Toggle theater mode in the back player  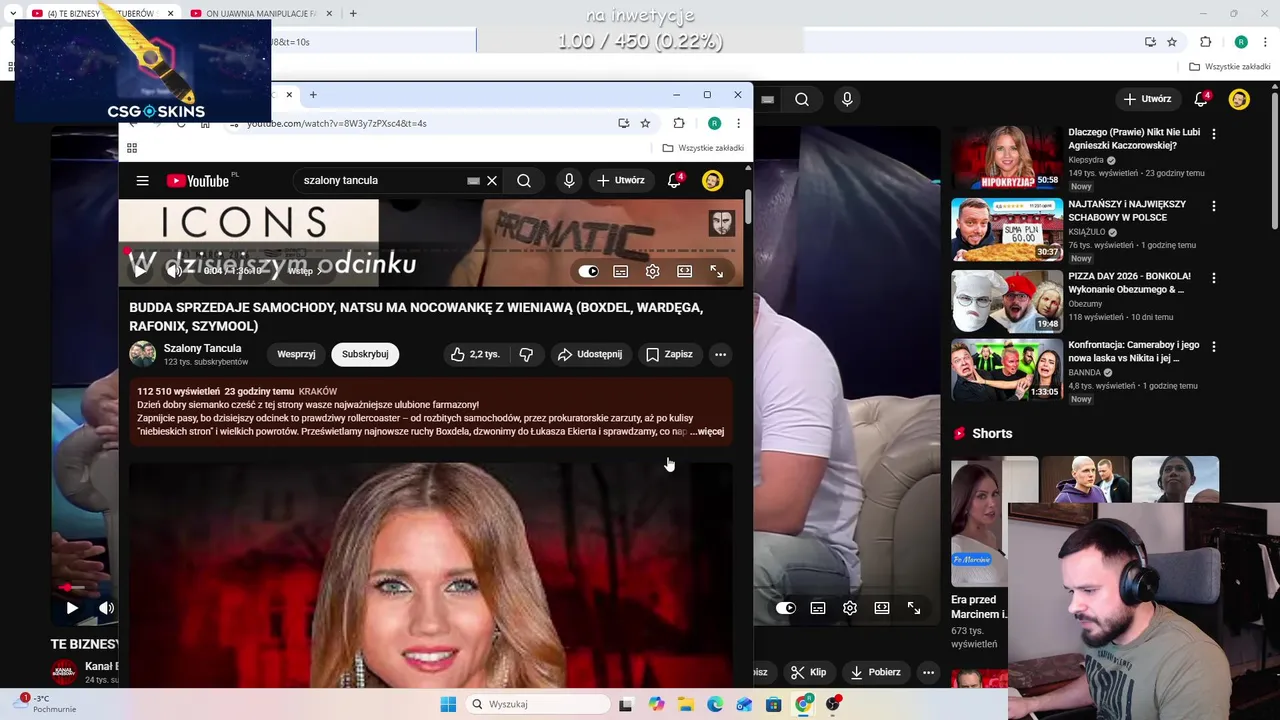click(x=882, y=608)
